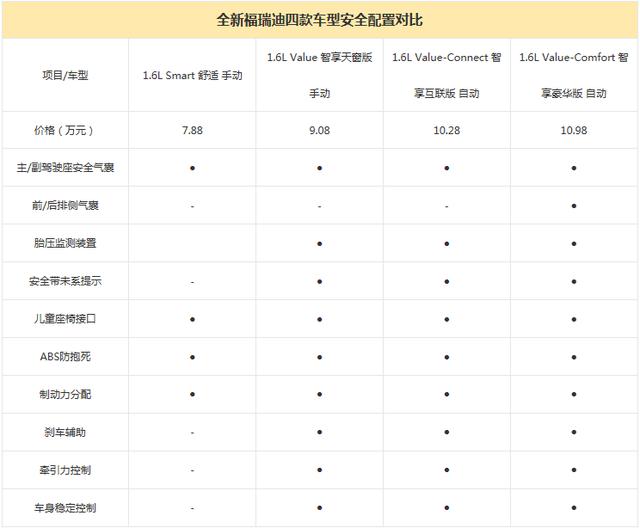This screenshot has height=528, width=640.
Task: Click the 安全带未系提示 dash under Smart 舒适
Action: pyautogui.click(x=192, y=282)
